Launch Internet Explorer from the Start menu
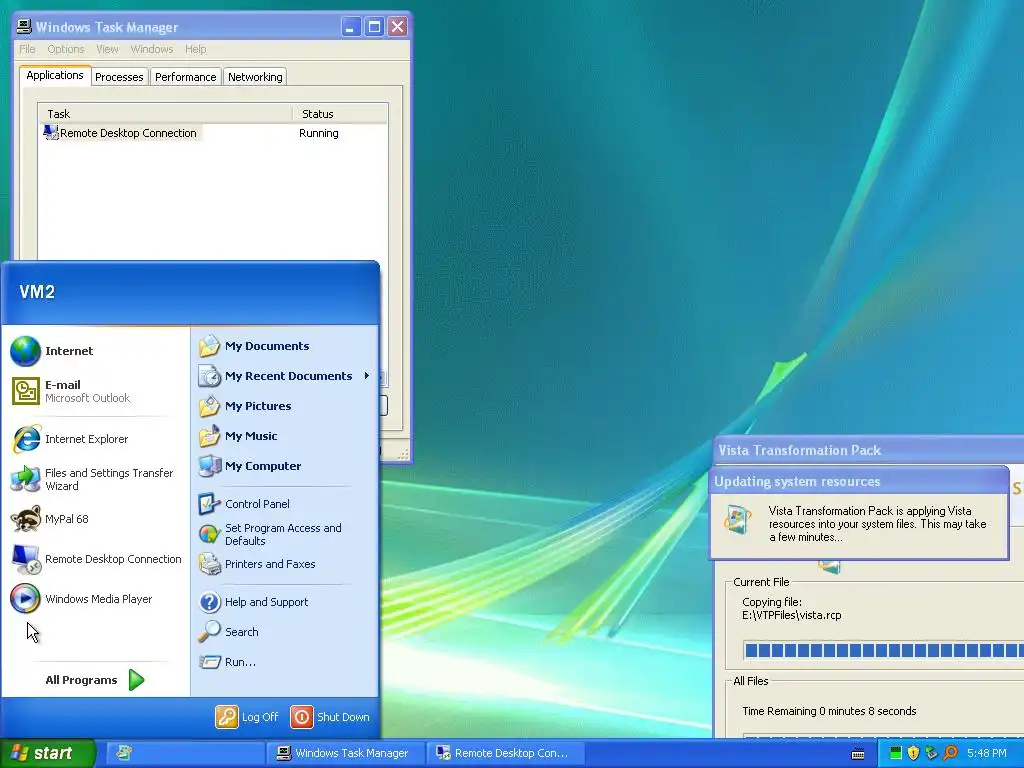The width and height of the screenshot is (1024, 768). click(x=70, y=439)
